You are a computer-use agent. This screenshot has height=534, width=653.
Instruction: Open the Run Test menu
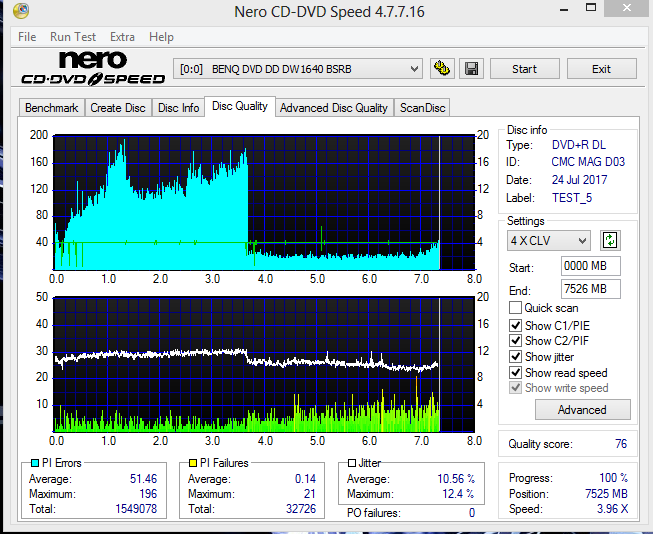click(x=73, y=37)
